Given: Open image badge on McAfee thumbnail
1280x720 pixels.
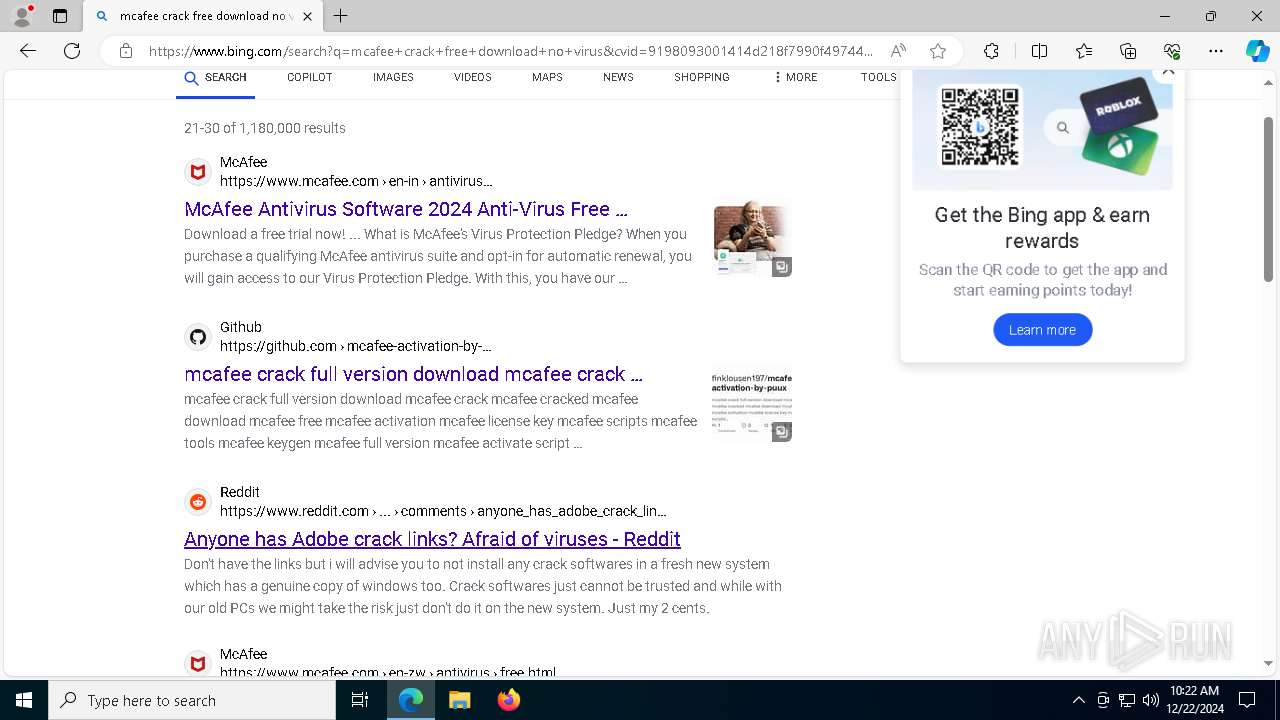Looking at the screenshot, I should tap(781, 267).
